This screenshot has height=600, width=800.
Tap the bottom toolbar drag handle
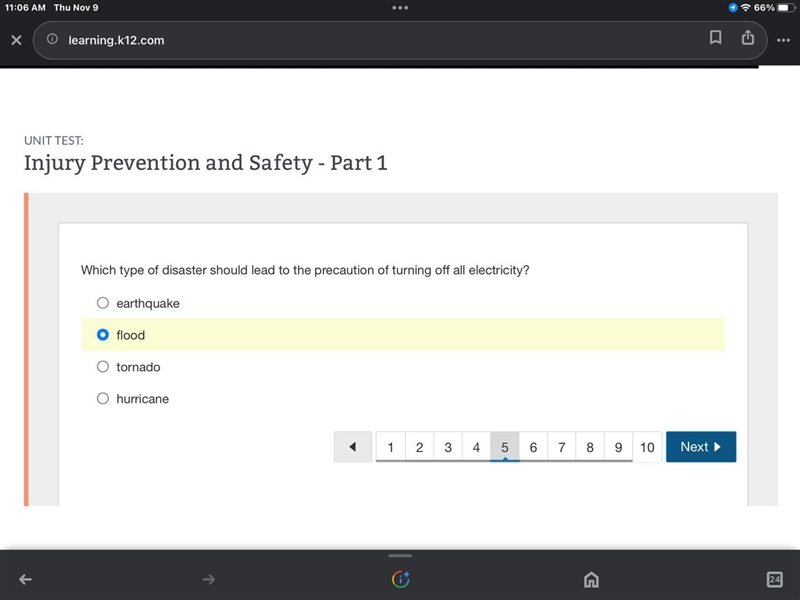(x=400, y=556)
